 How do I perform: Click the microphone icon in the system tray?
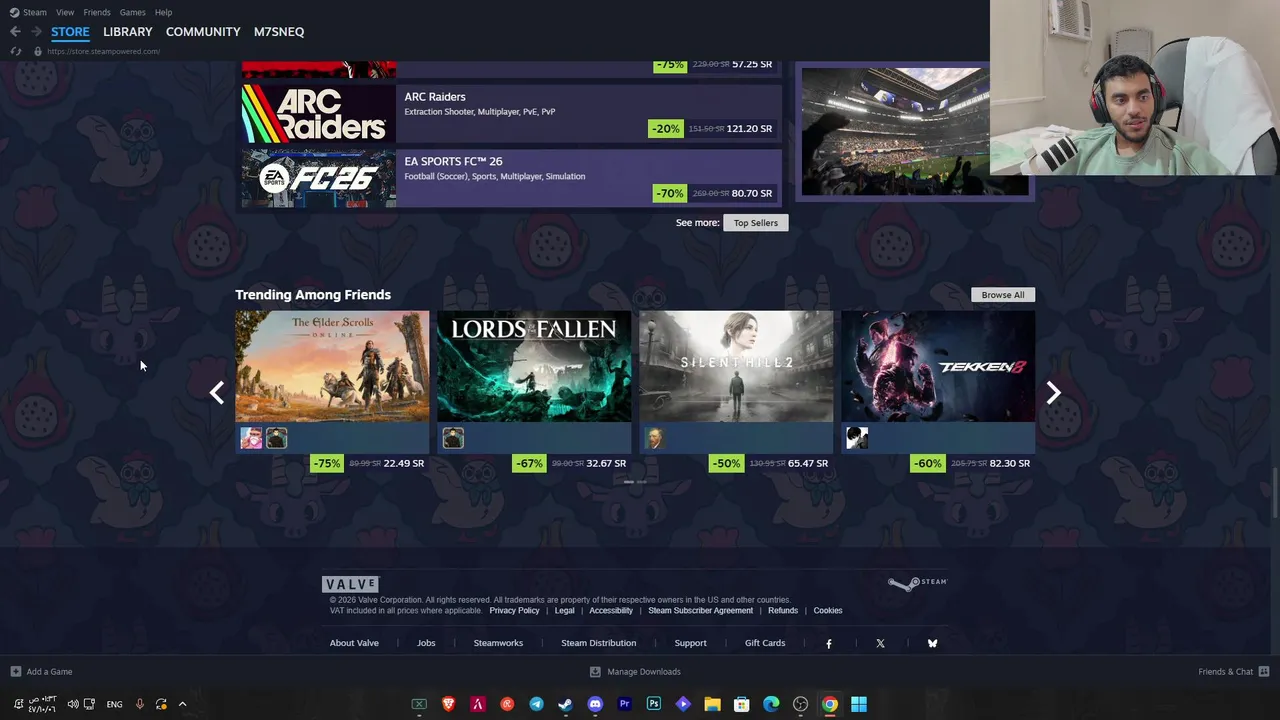pyautogui.click(x=139, y=704)
